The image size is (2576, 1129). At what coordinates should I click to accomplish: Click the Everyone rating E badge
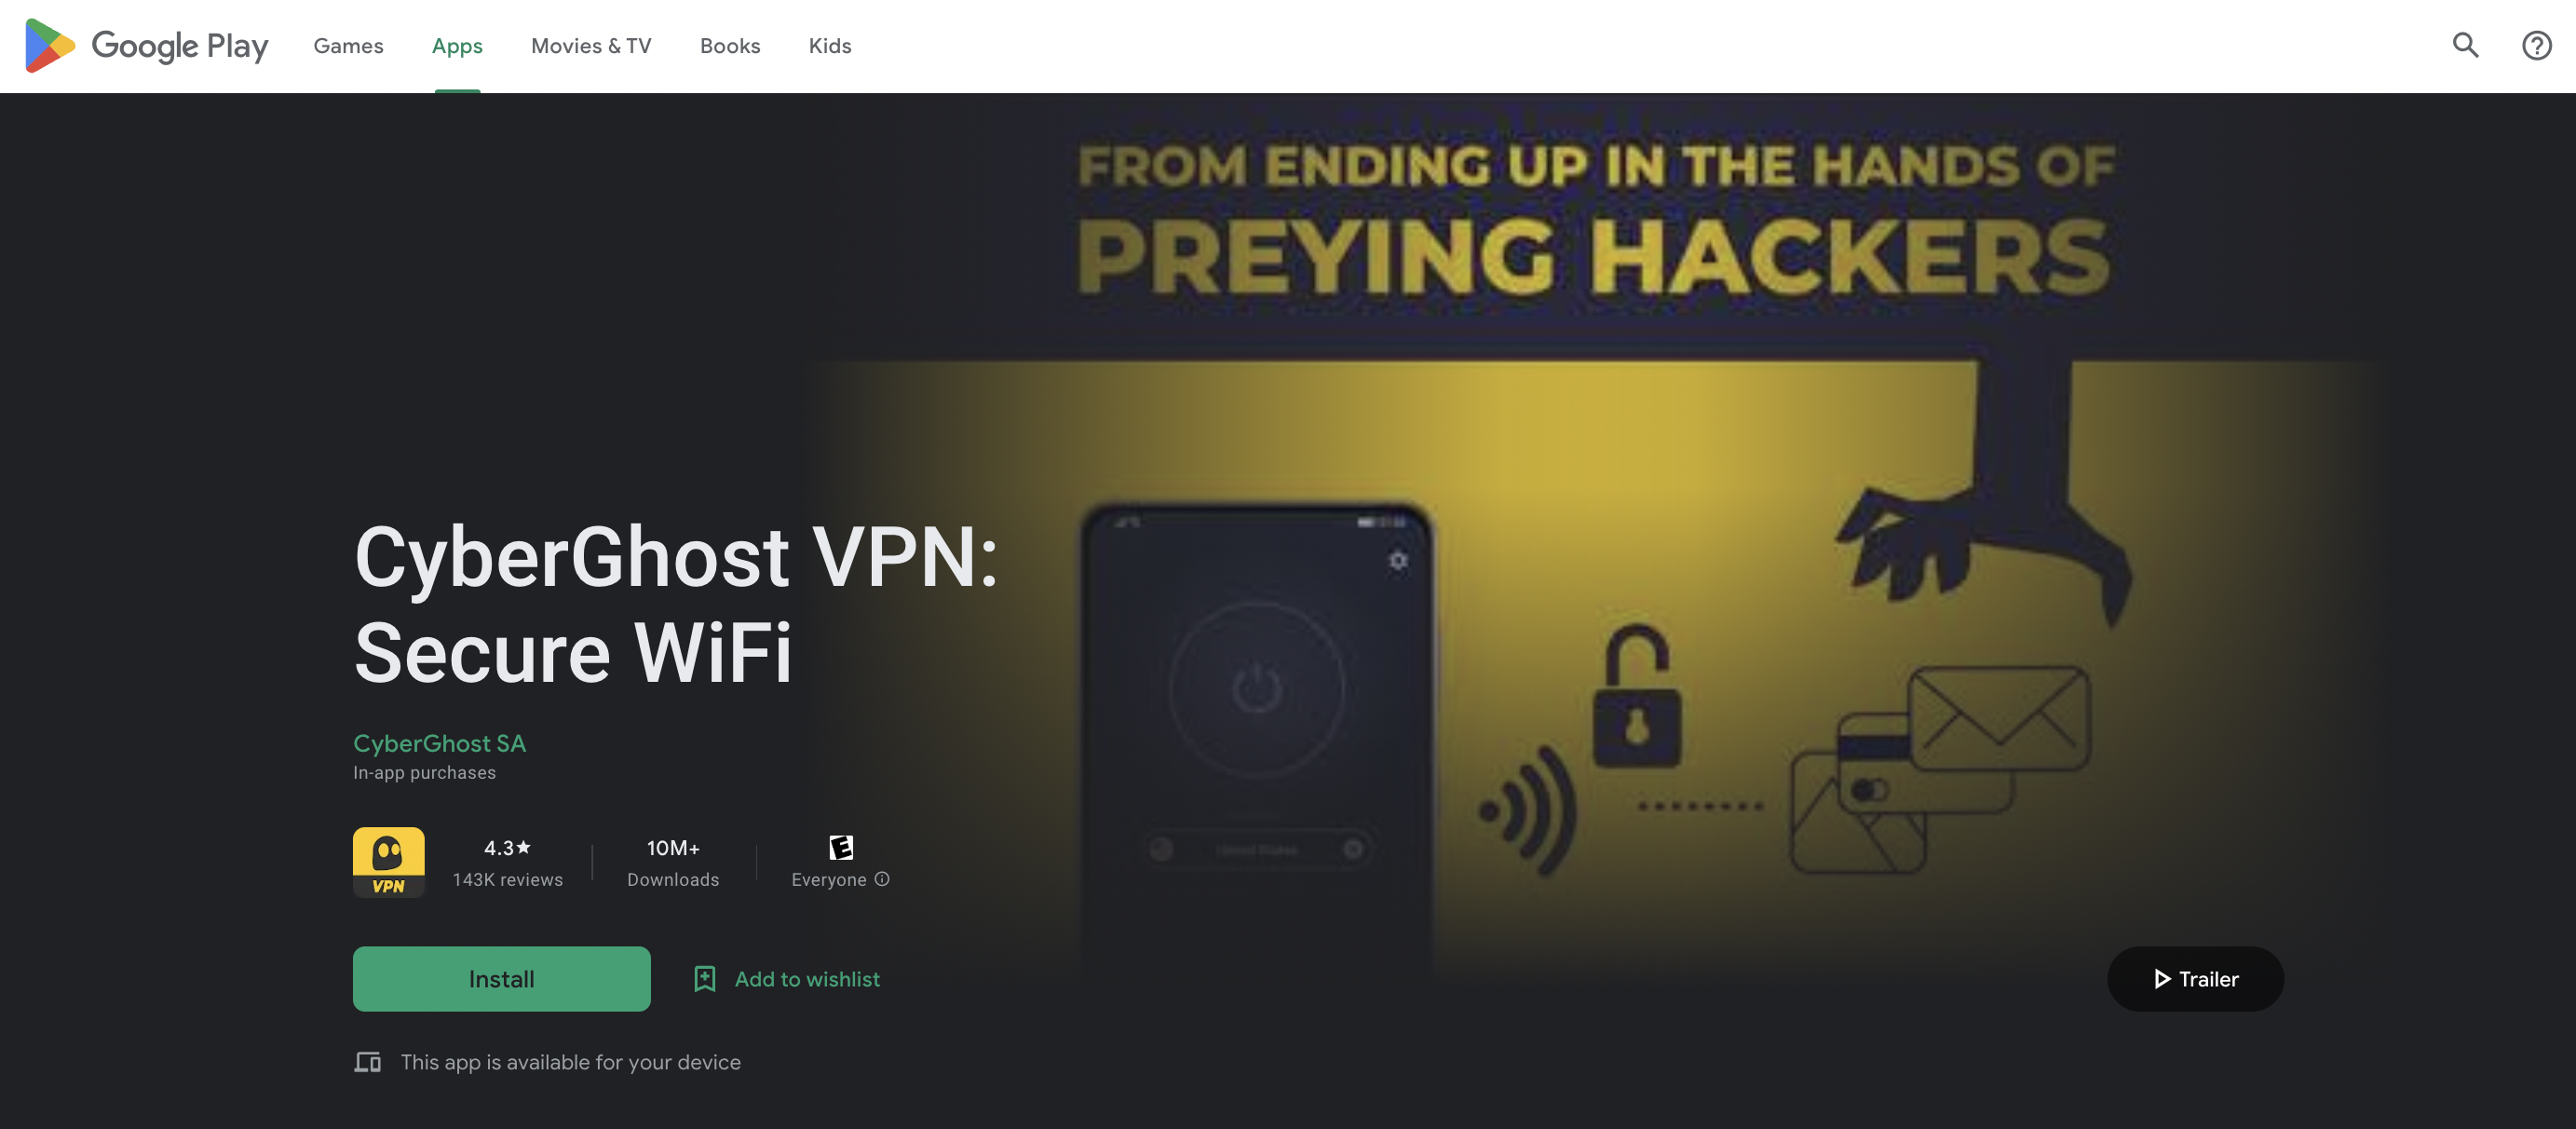(841, 847)
